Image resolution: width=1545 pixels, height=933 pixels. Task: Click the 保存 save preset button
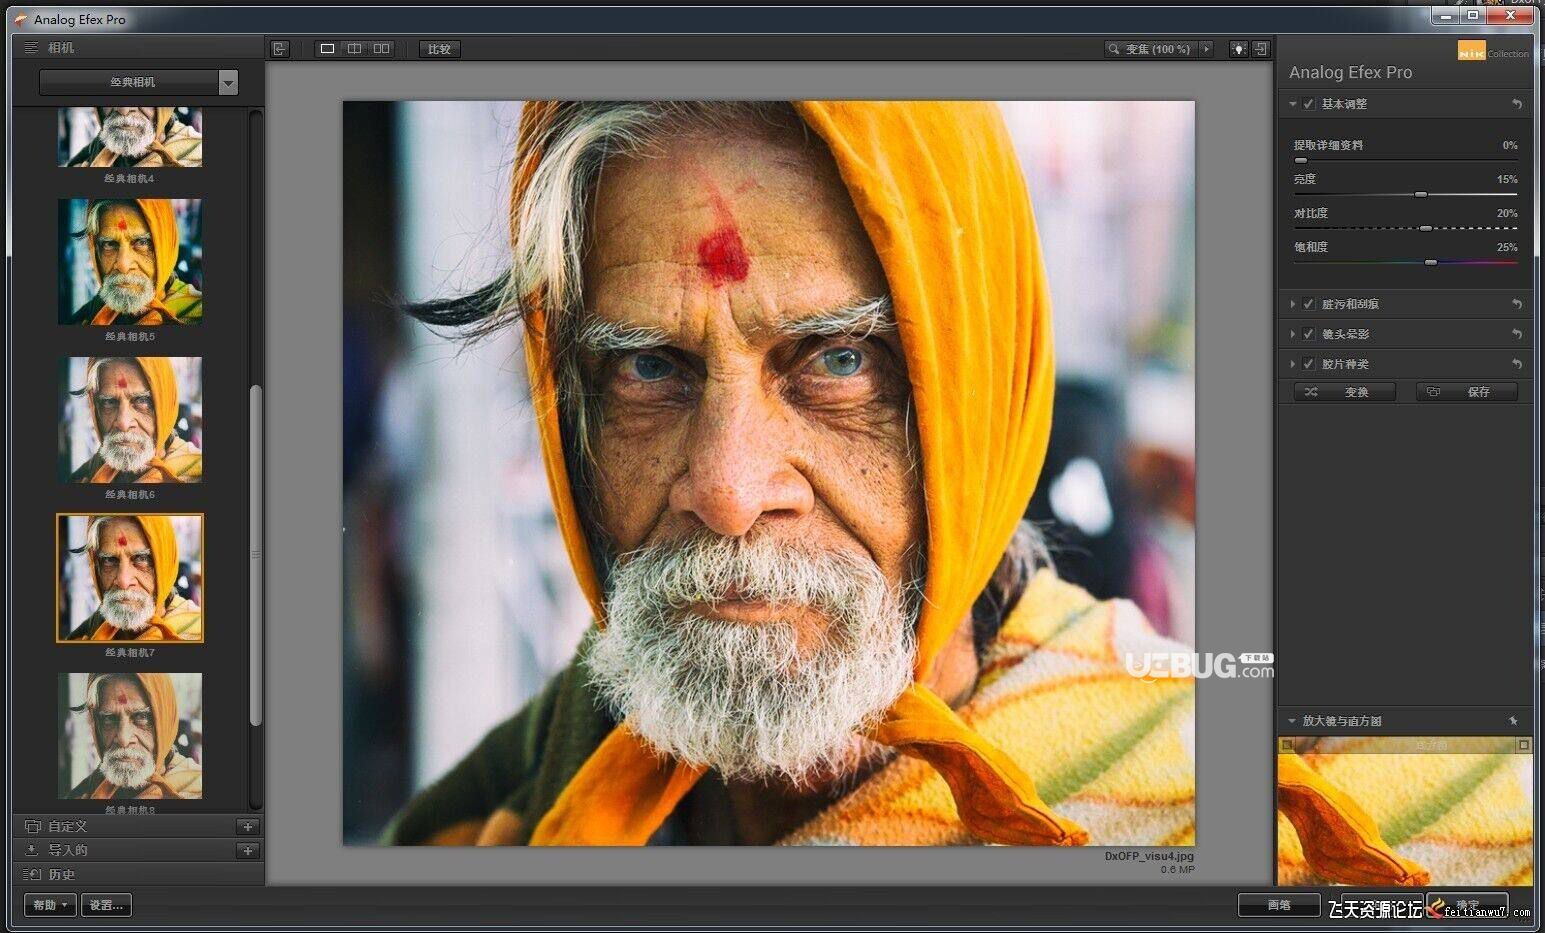click(x=1467, y=392)
